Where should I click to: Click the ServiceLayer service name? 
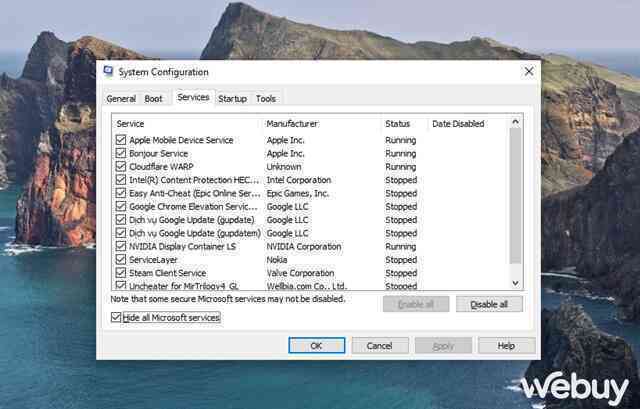coord(153,260)
